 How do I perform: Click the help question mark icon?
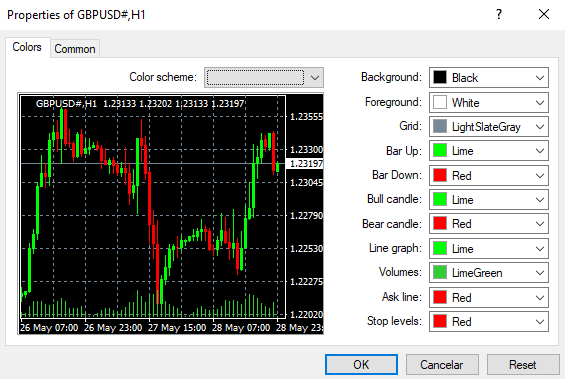coord(499,14)
